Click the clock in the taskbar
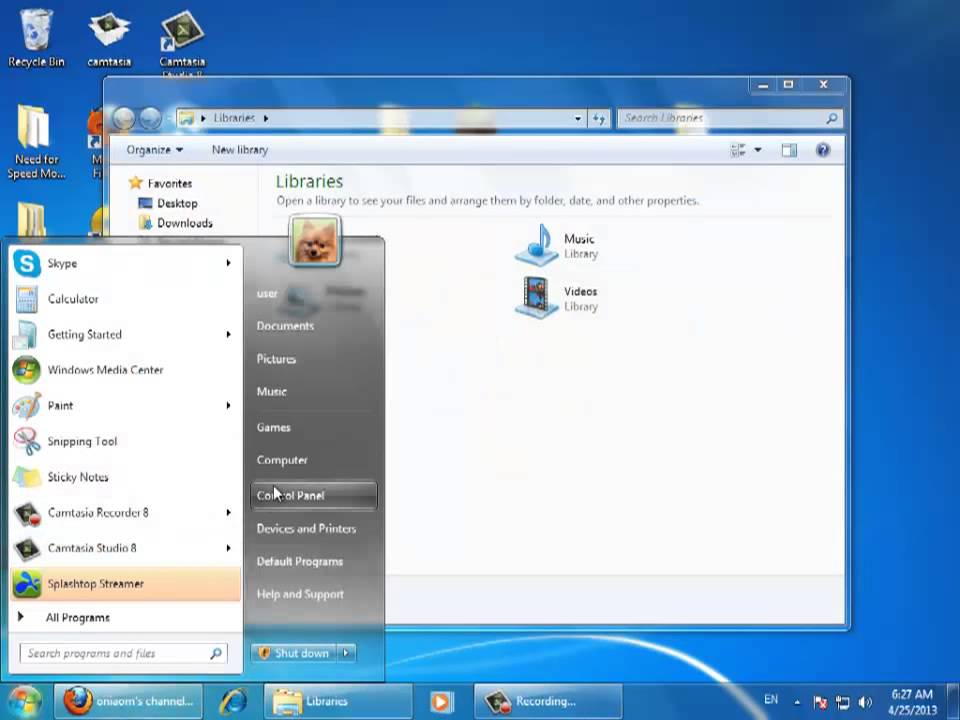The width and height of the screenshot is (960, 720). [912, 702]
